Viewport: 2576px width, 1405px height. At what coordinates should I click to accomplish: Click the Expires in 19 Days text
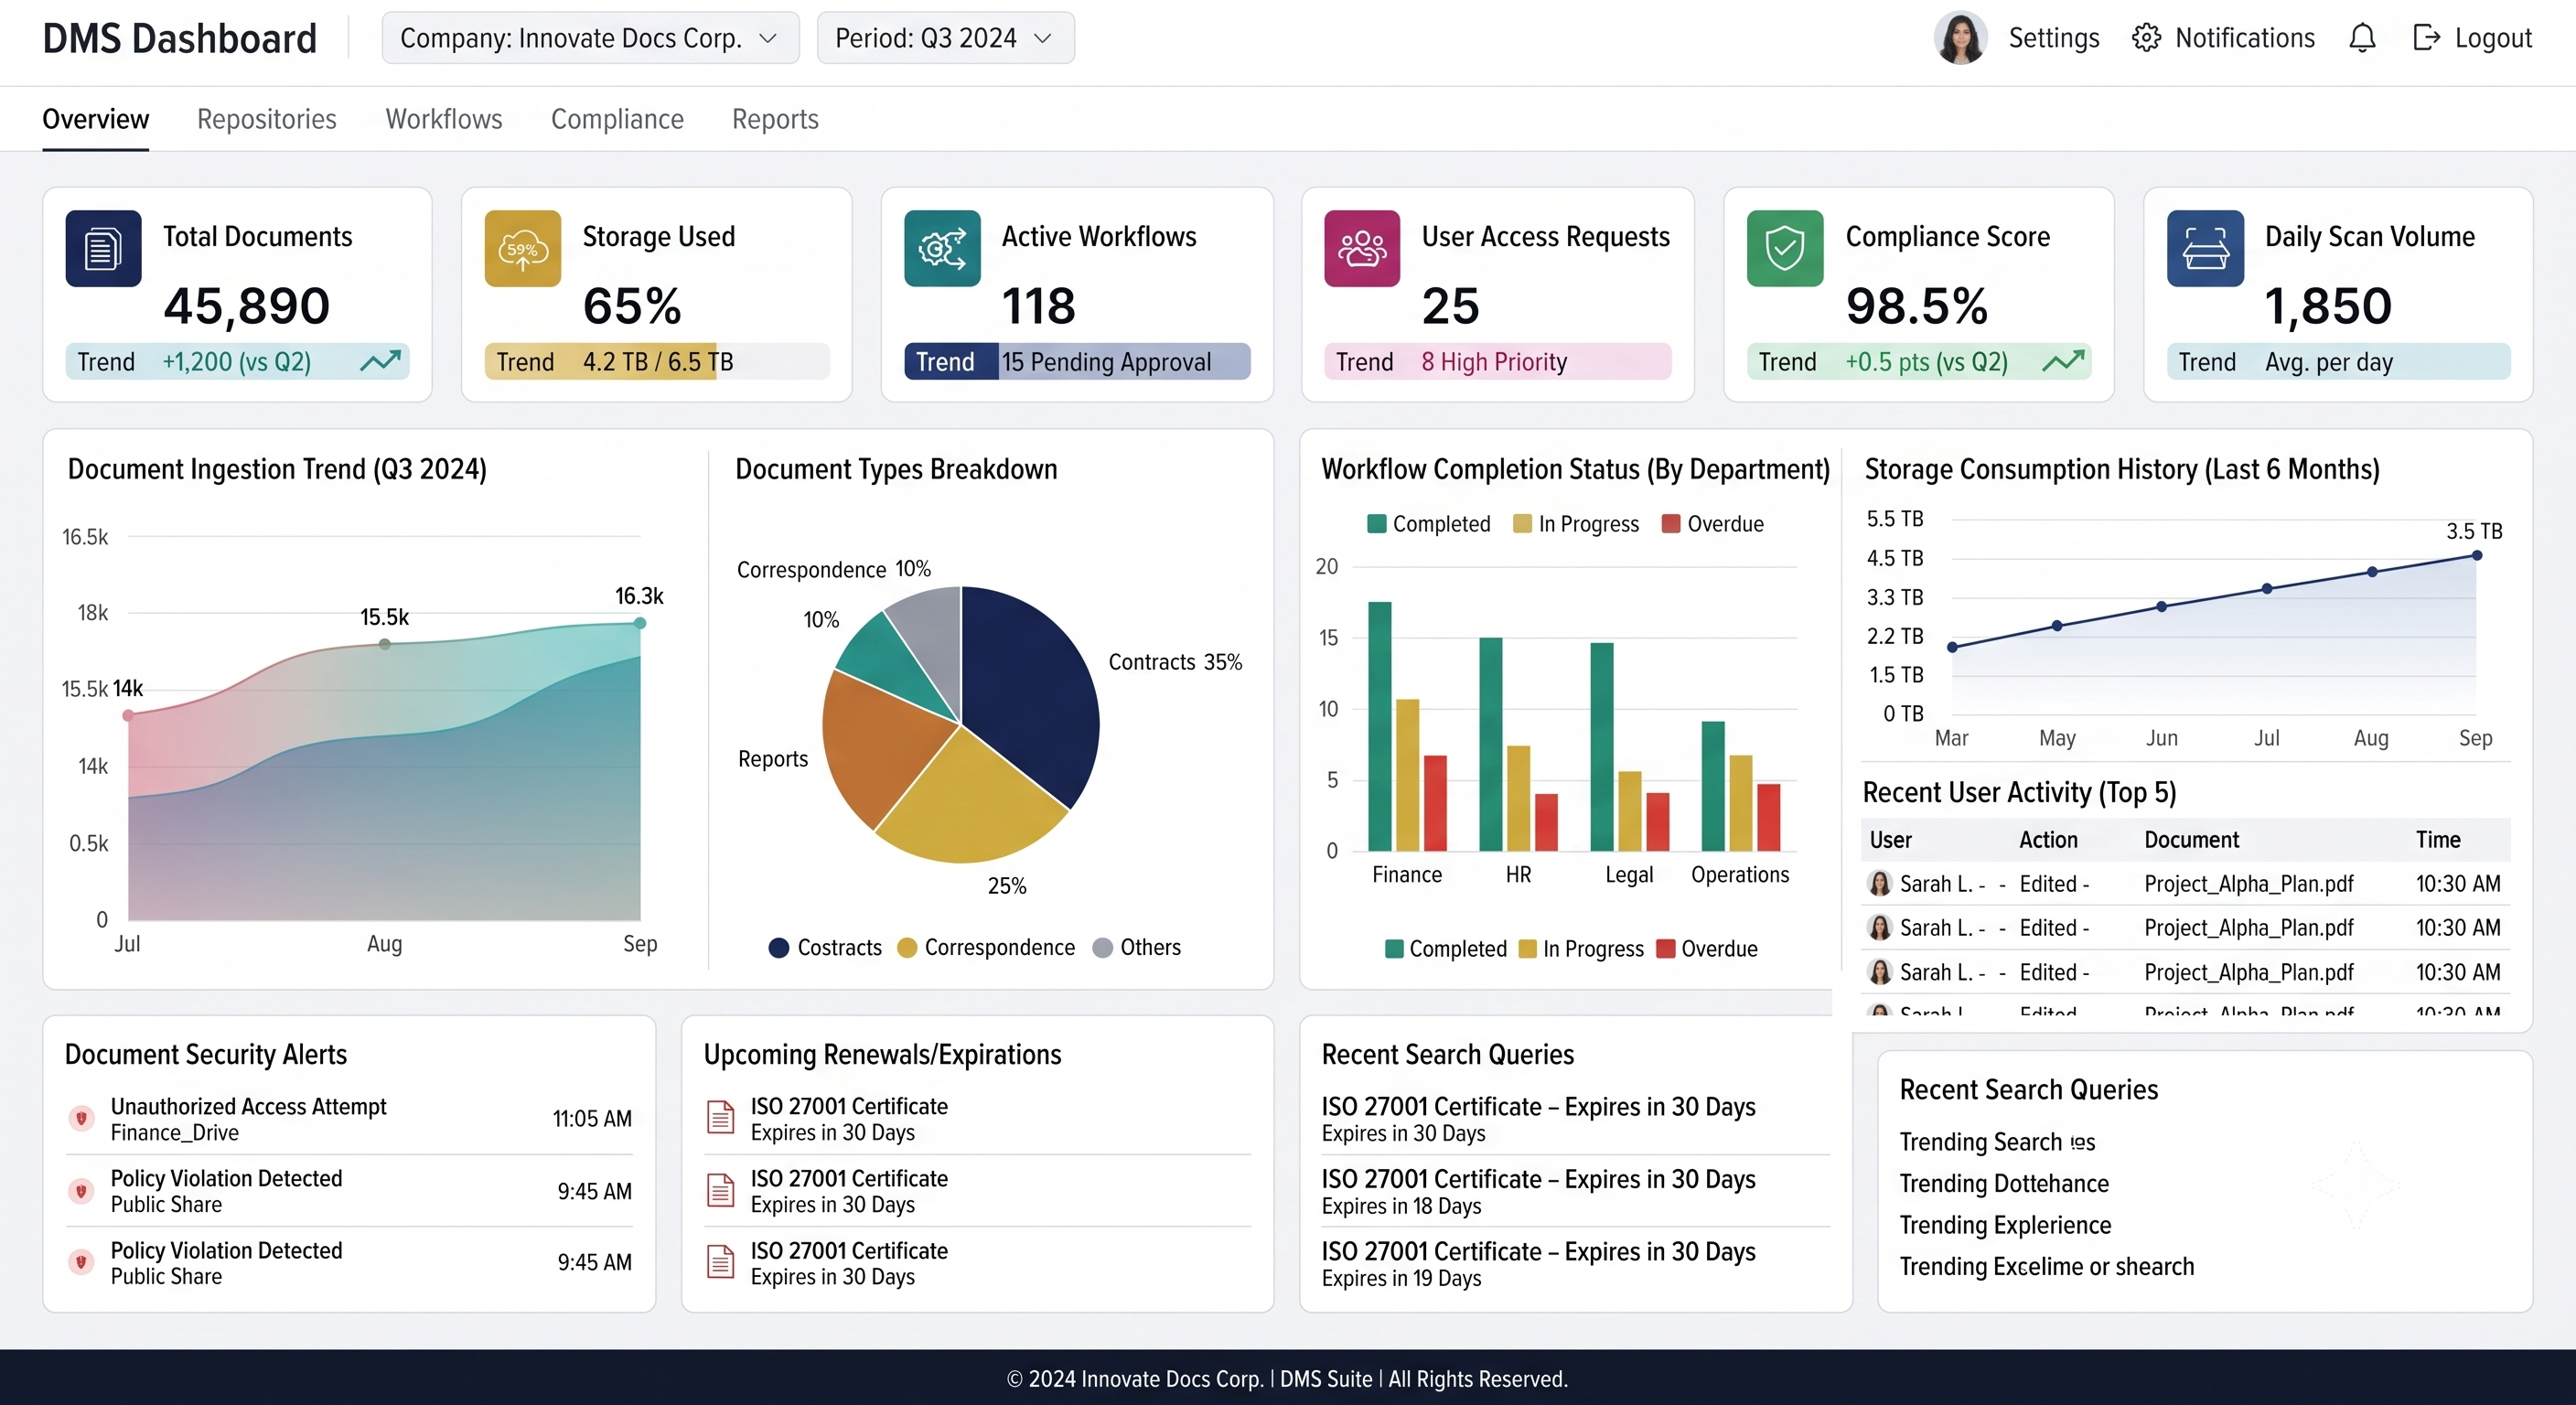pyautogui.click(x=1401, y=1278)
